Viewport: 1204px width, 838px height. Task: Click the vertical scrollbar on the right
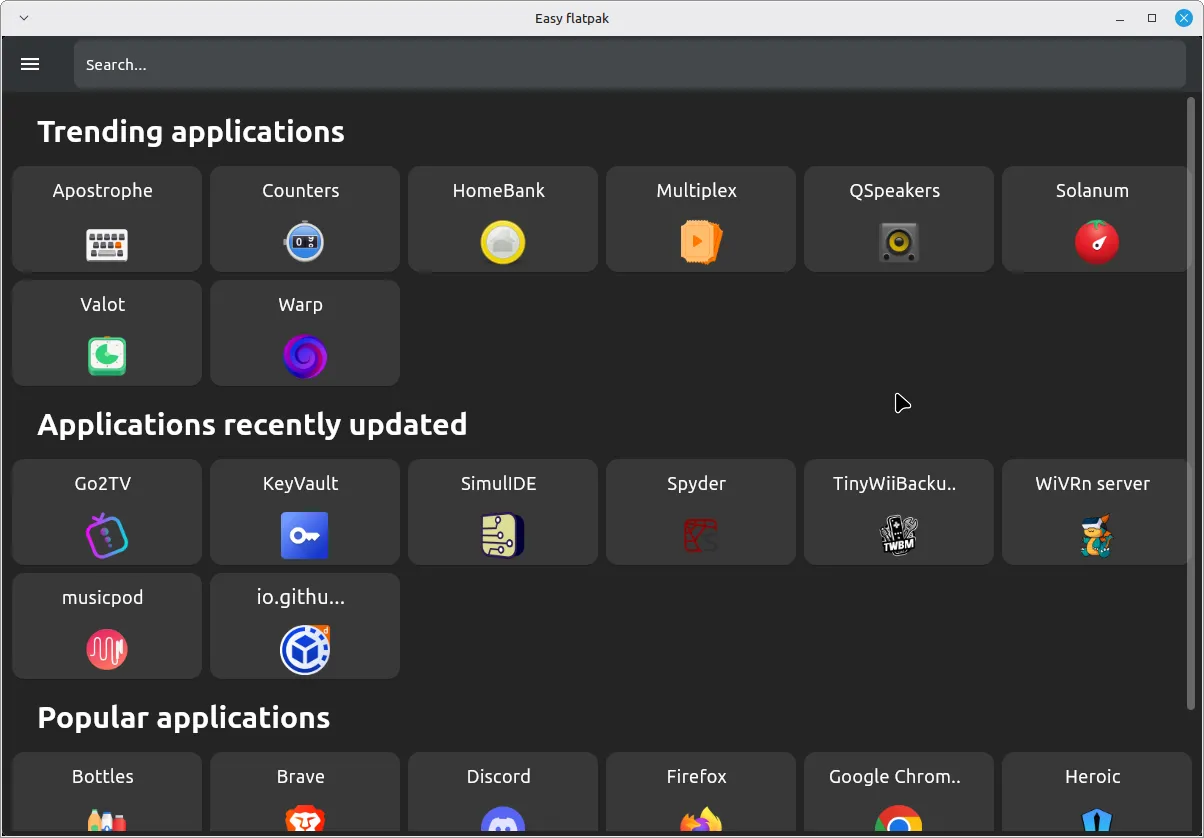(1190, 400)
